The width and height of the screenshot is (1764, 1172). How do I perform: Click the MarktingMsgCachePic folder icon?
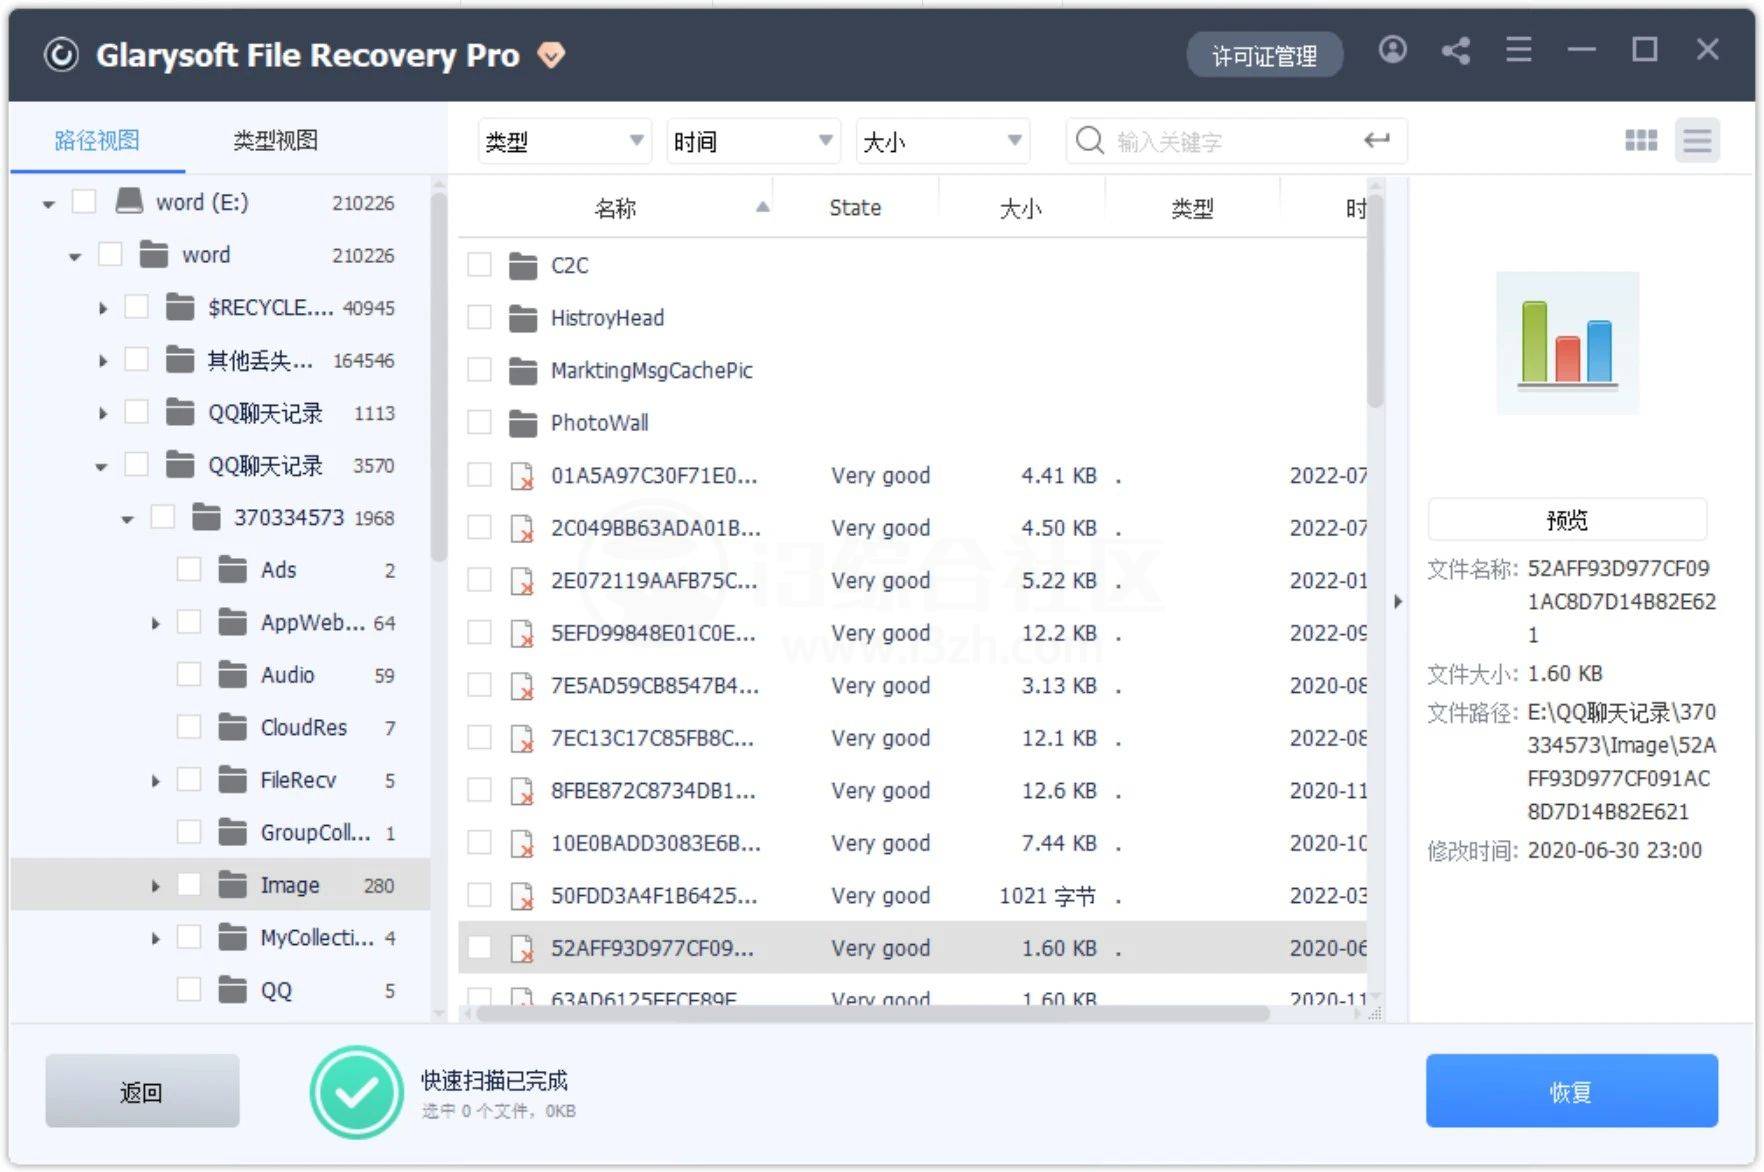tap(523, 371)
